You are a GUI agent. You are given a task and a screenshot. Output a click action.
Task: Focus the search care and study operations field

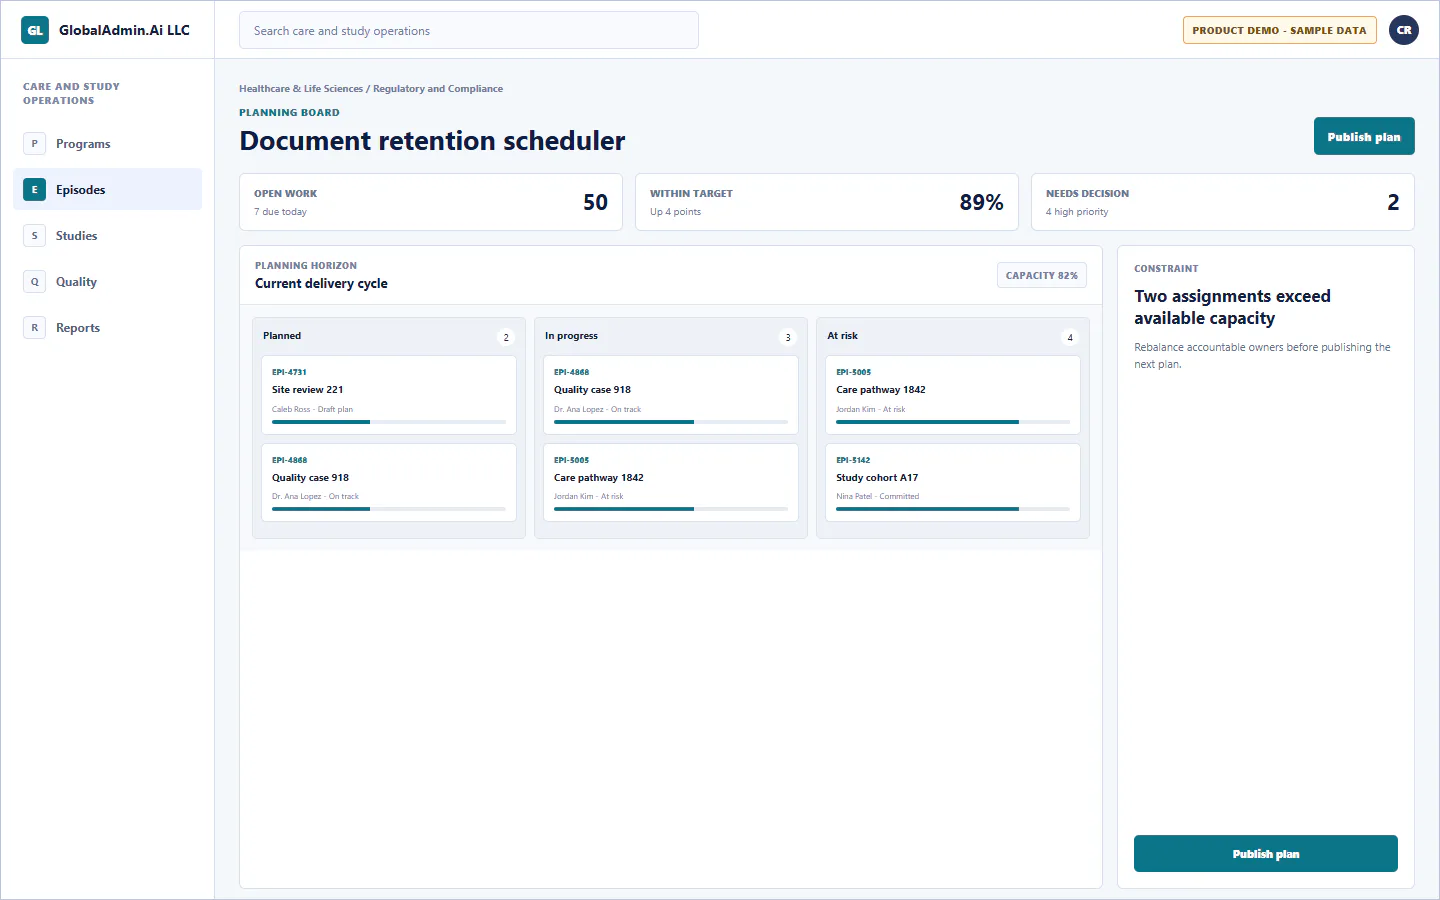469,30
